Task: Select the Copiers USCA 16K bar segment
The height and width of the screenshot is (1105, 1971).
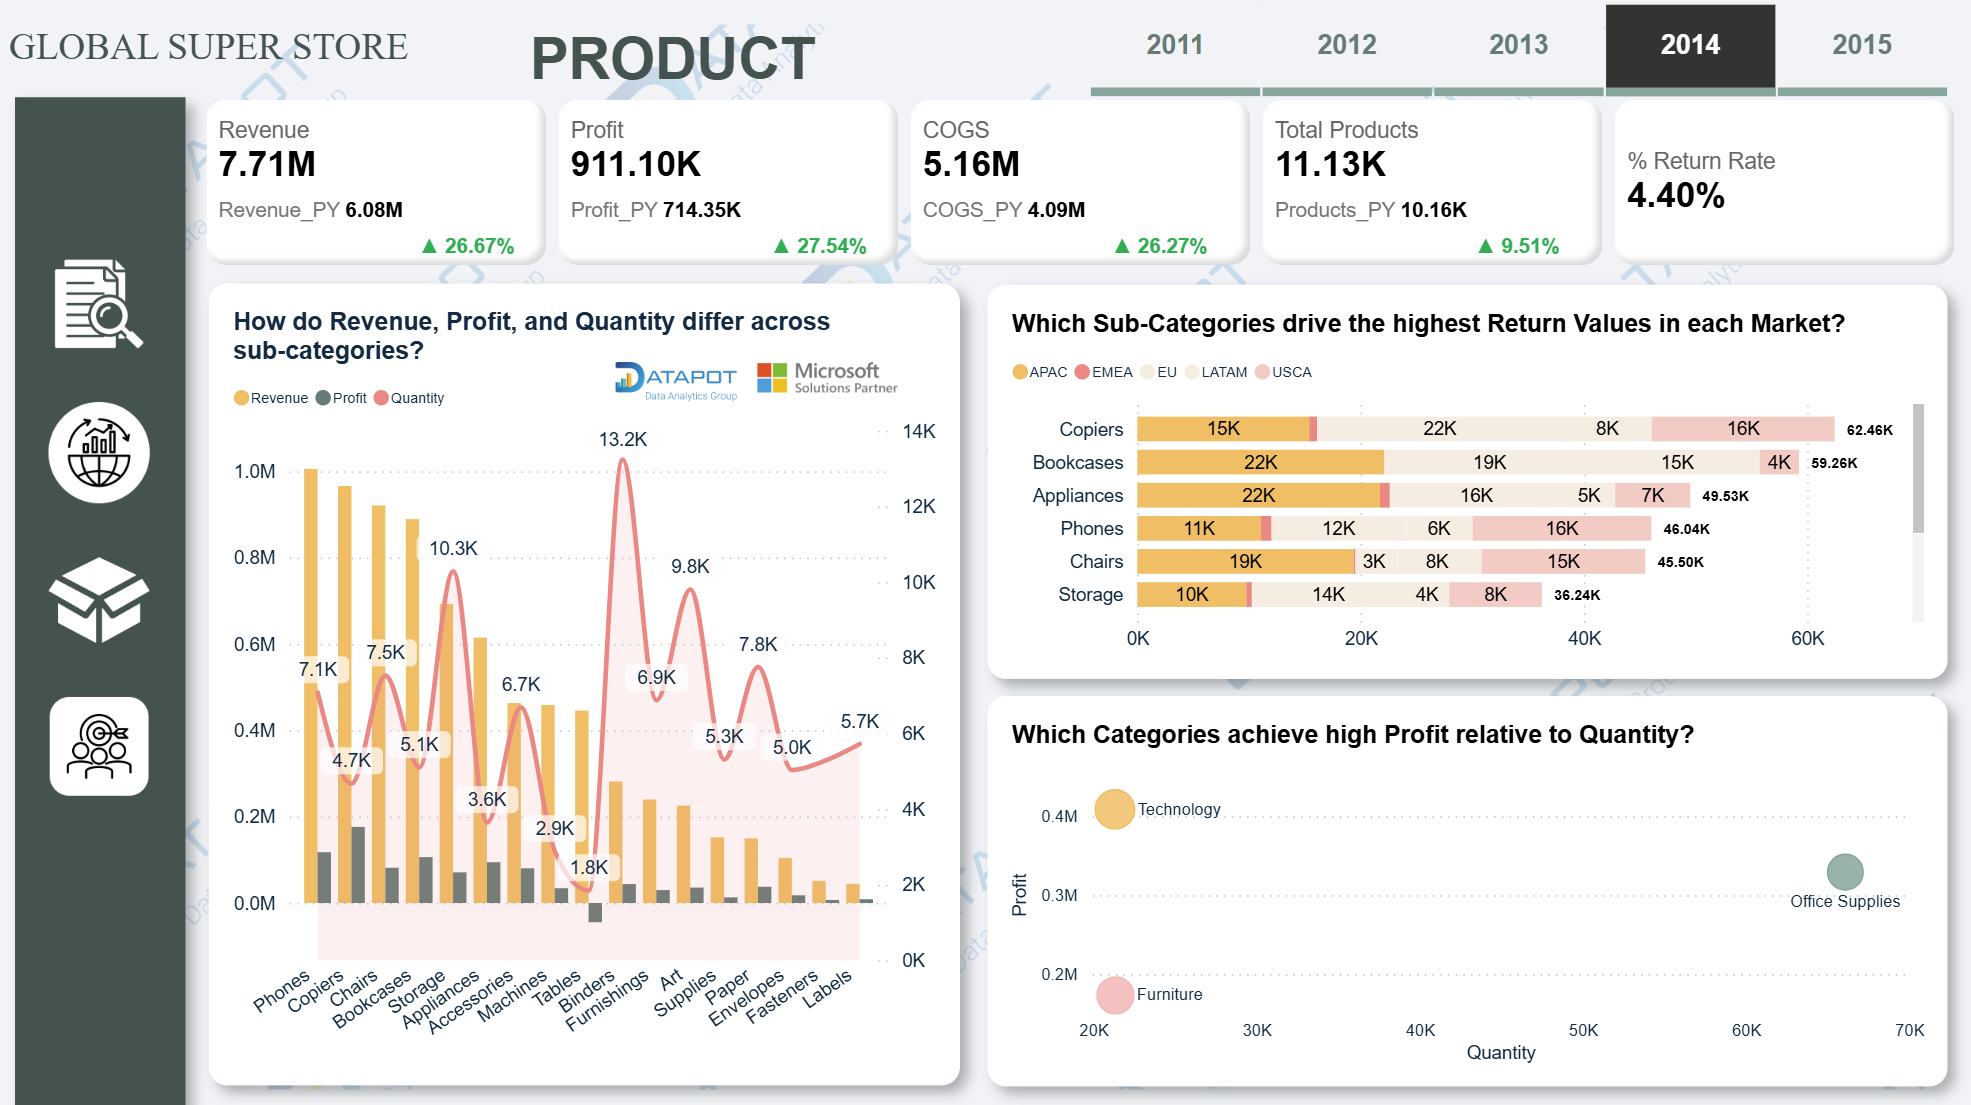Action: (x=1743, y=429)
